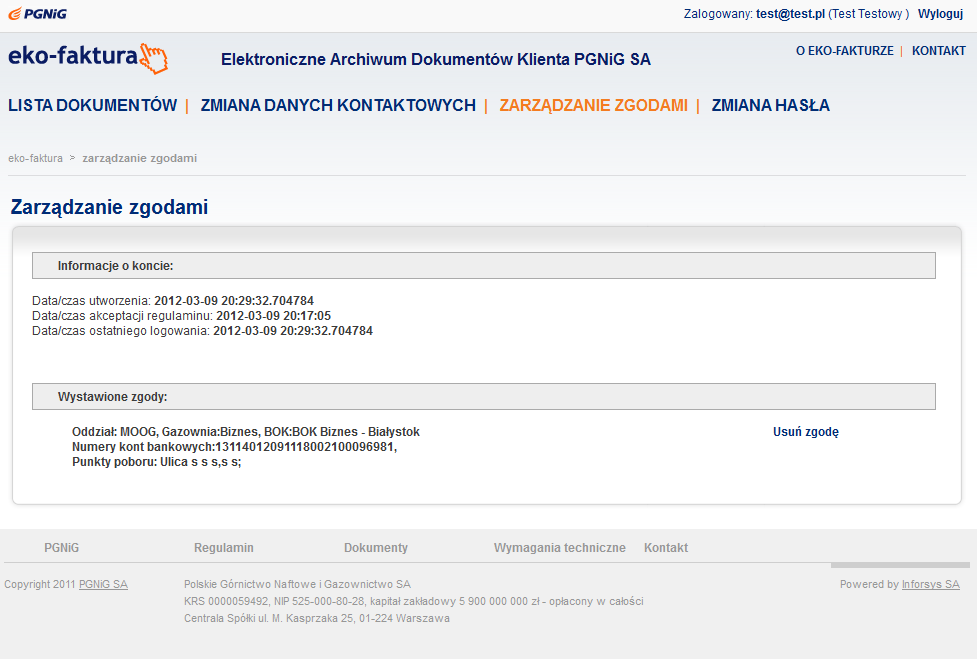The width and height of the screenshot is (977, 671).
Task: Follow the PGNiG SA copyright link
Action: tap(103, 584)
